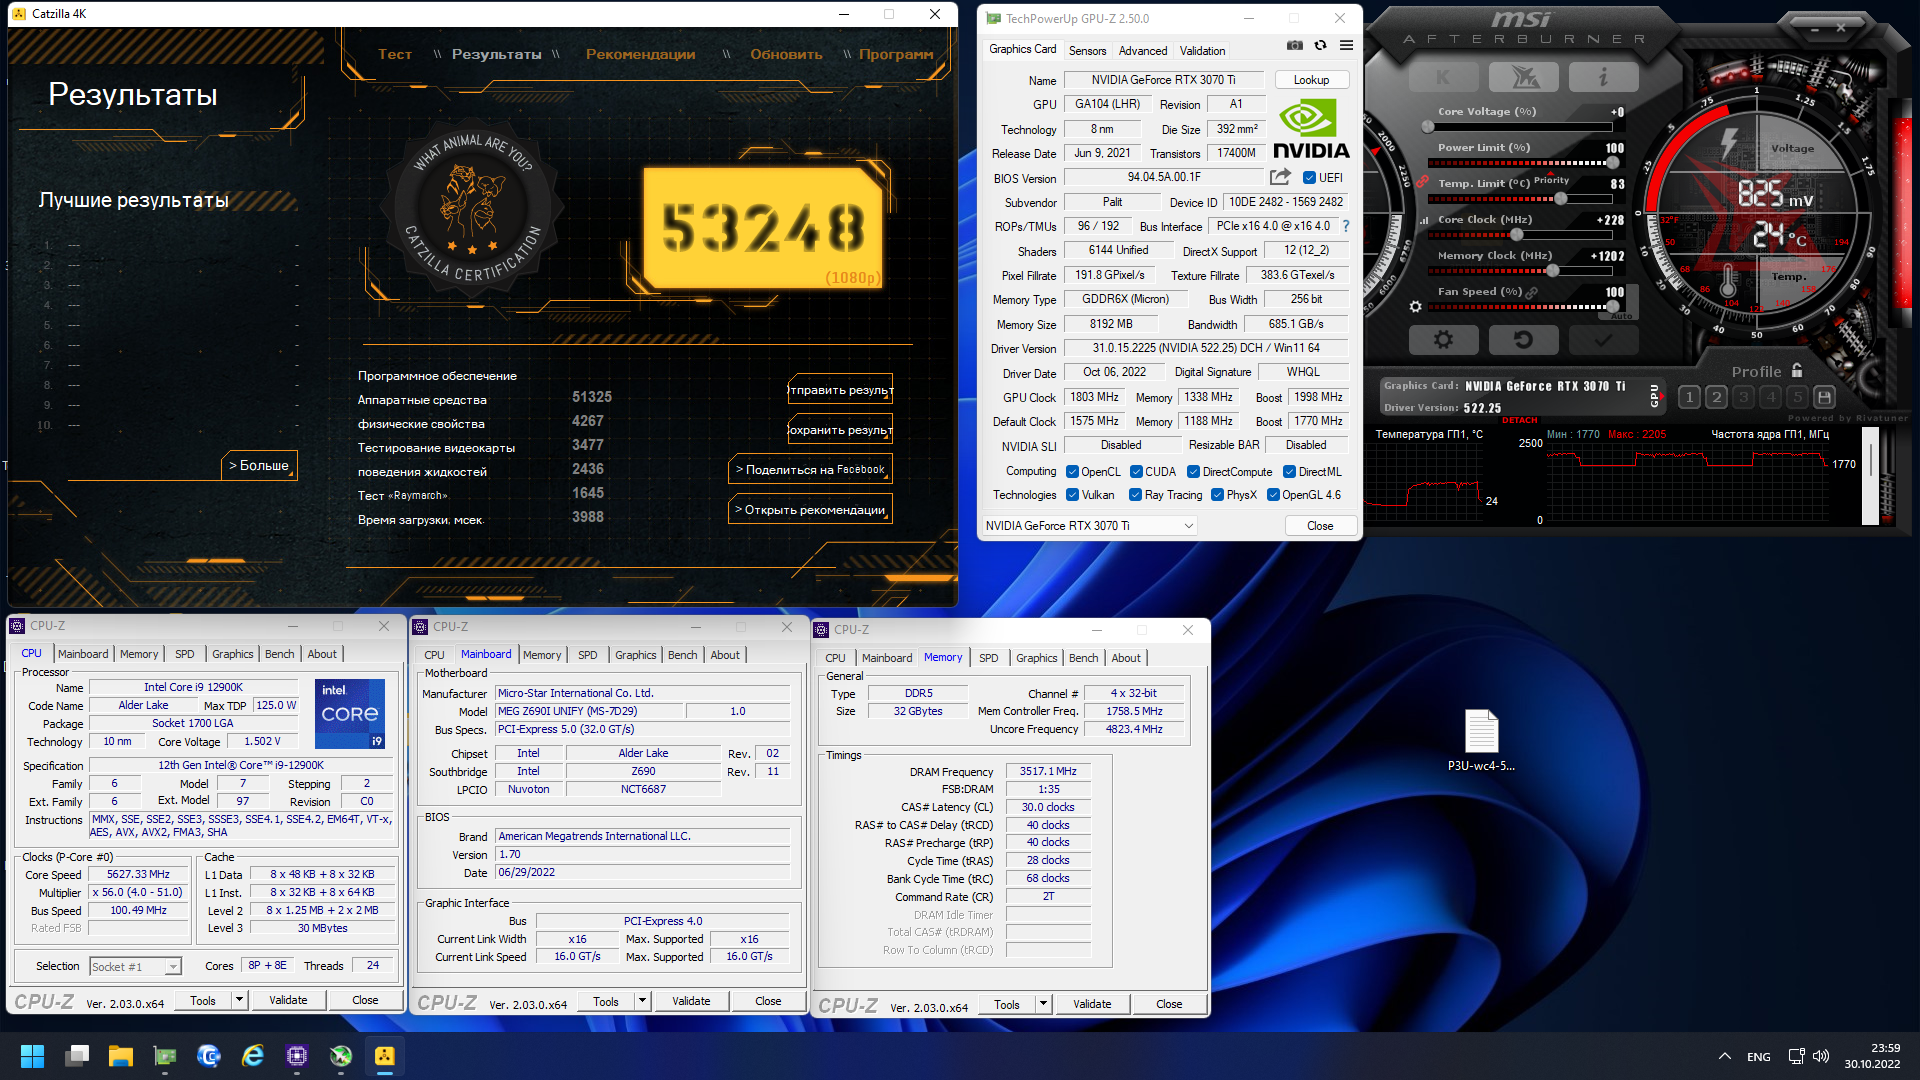Click the Afterburner save profile icon
Viewport: 1920px width, 1080px height.
point(1824,397)
